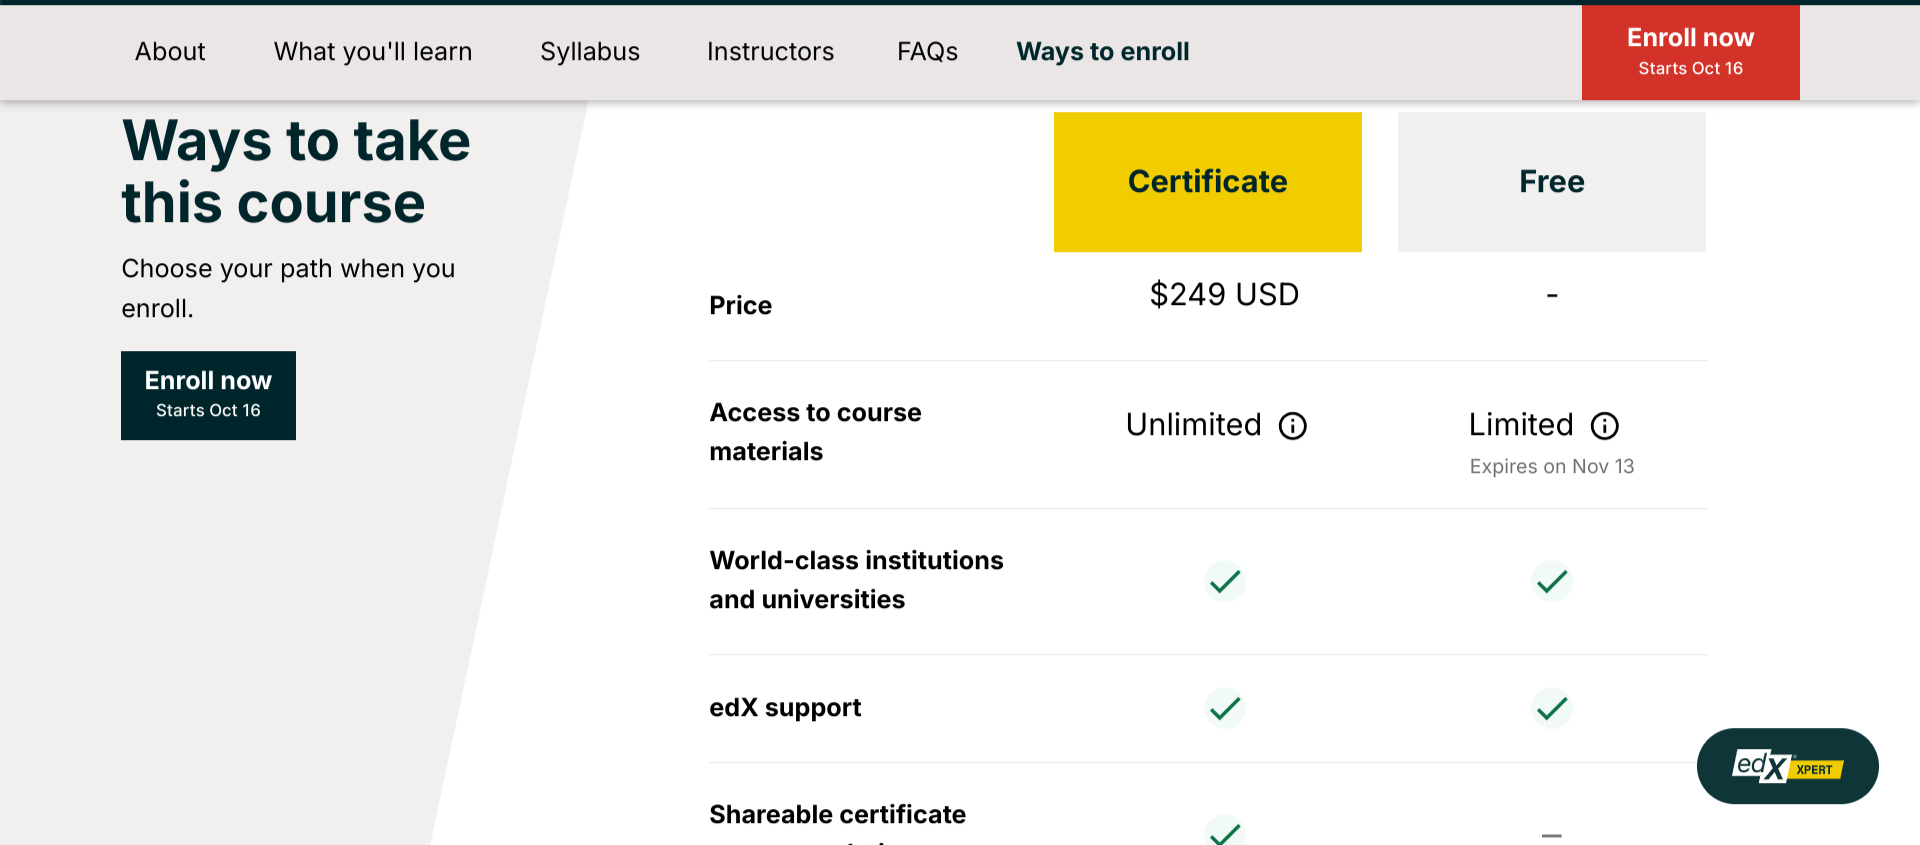
Task: Click info icon next to Unlimited
Action: (1293, 426)
